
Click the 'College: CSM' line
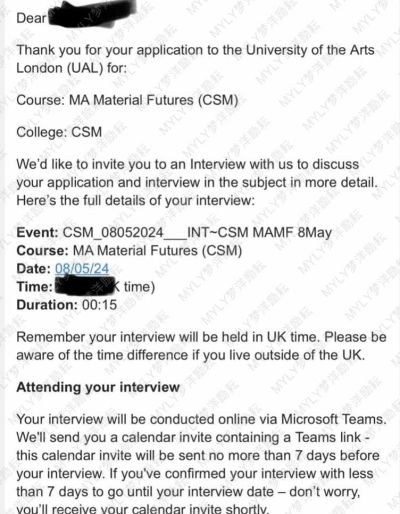pos(59,132)
